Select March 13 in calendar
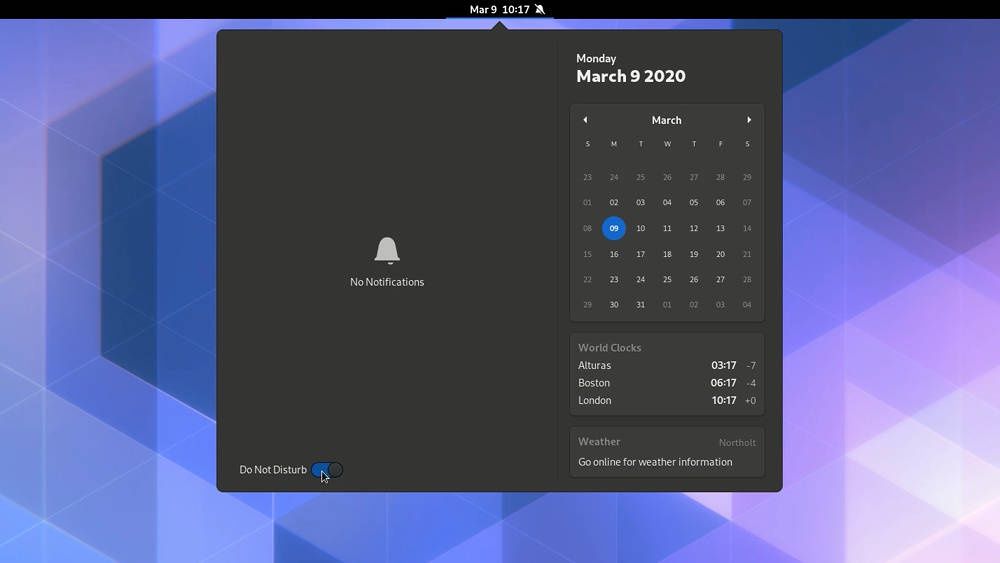 click(x=720, y=228)
